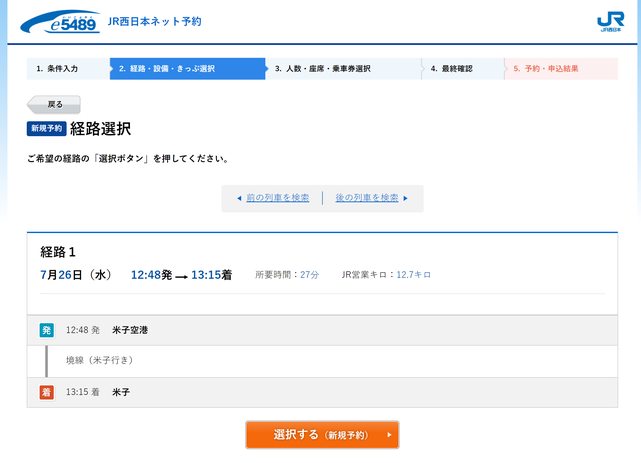Click the 境線（米子行き） line name
Viewport: 641px width, 463px height.
[x=99, y=360]
